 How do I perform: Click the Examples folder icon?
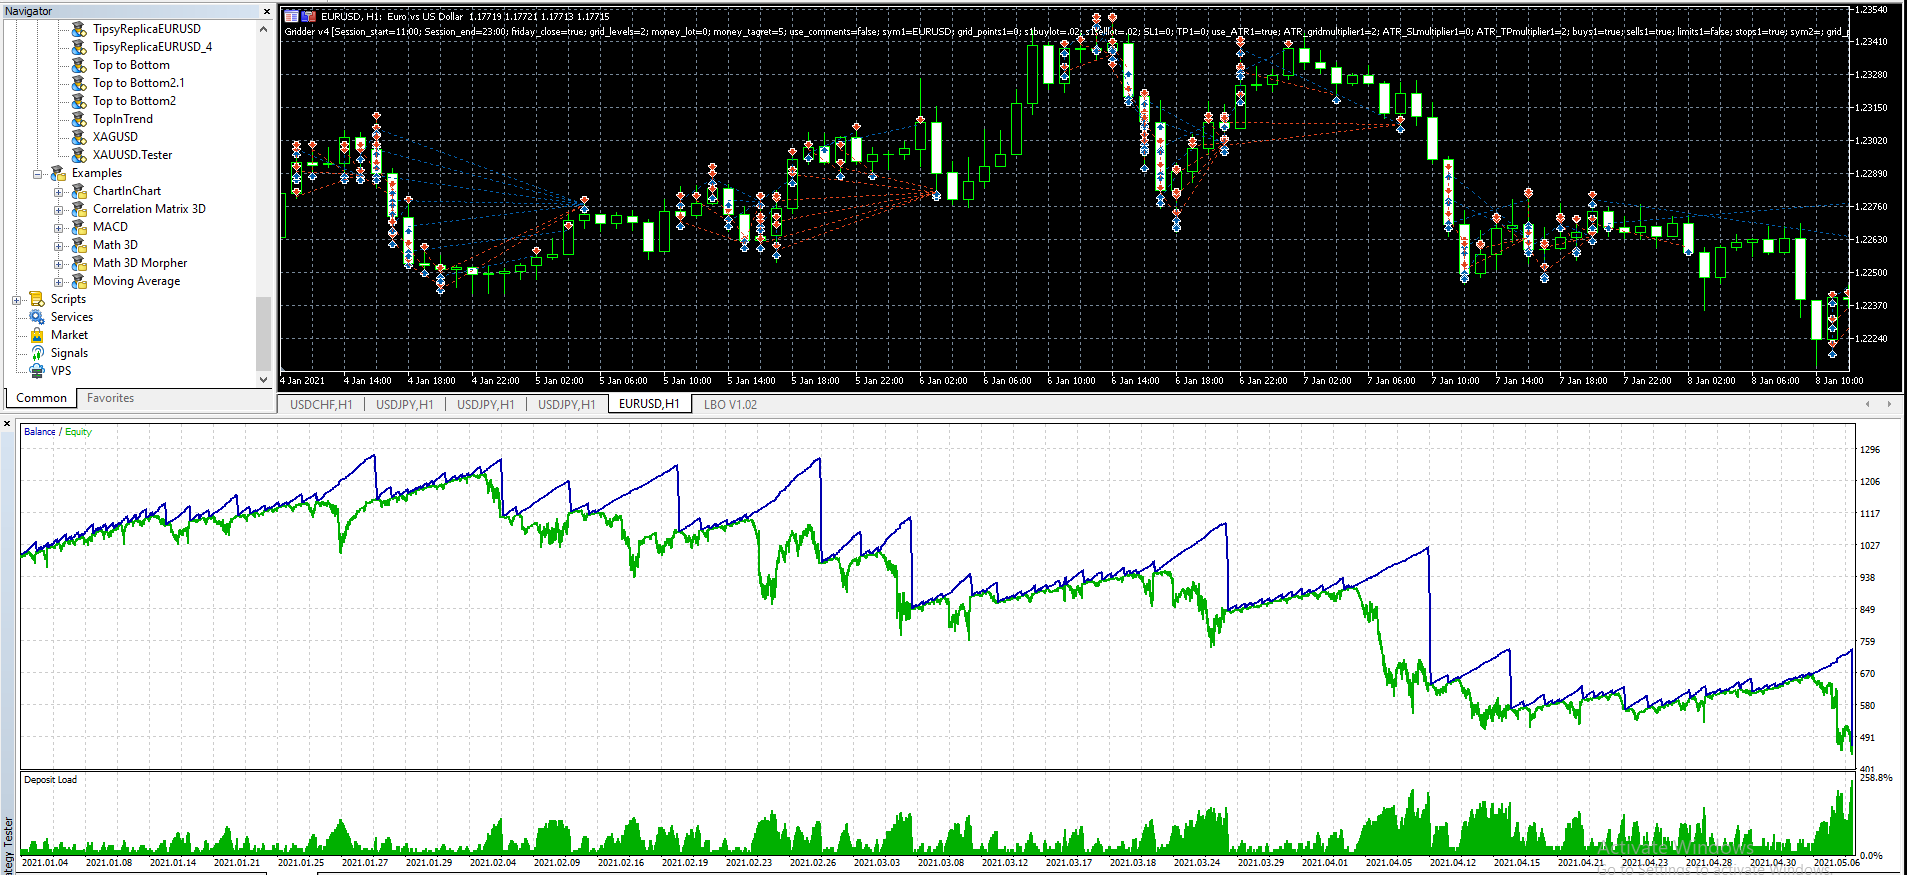tap(58, 173)
